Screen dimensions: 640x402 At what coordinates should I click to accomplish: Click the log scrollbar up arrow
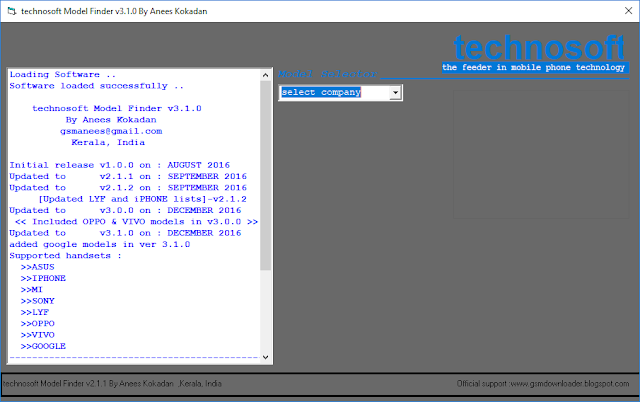[265, 75]
